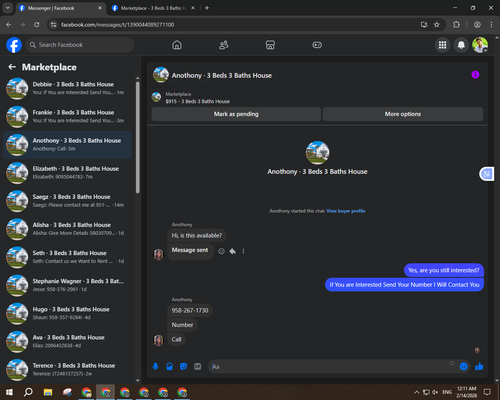Open Terence's conversation
This screenshot has height=400, width=500.
click(x=68, y=370)
